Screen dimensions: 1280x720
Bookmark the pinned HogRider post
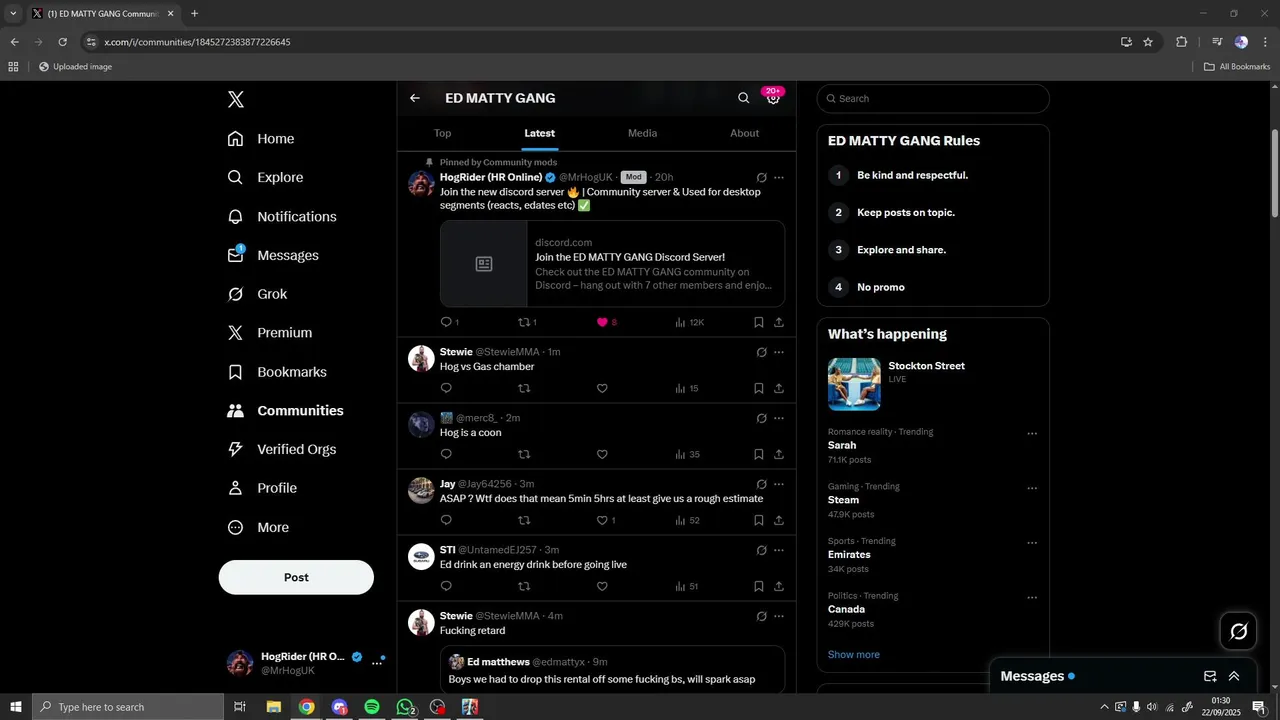(x=759, y=322)
